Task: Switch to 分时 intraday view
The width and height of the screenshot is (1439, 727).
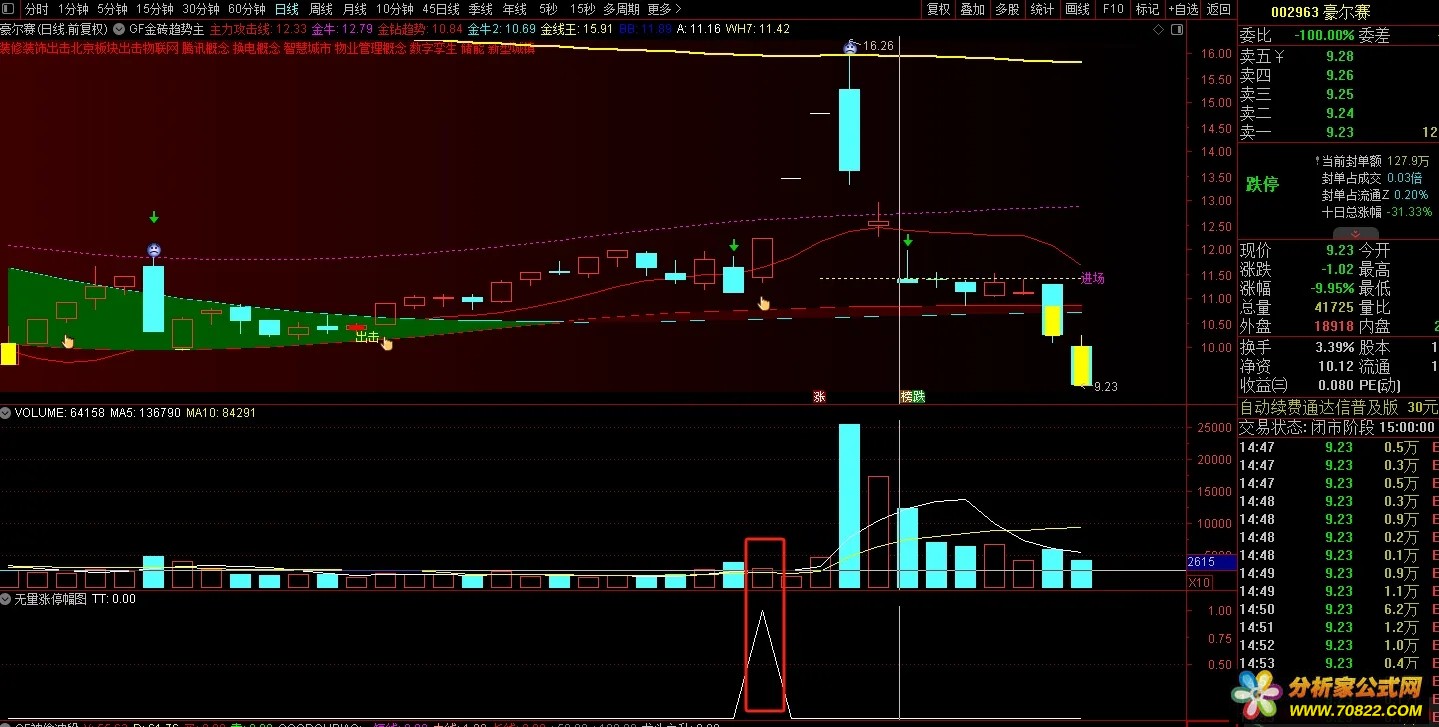Action: (36, 9)
